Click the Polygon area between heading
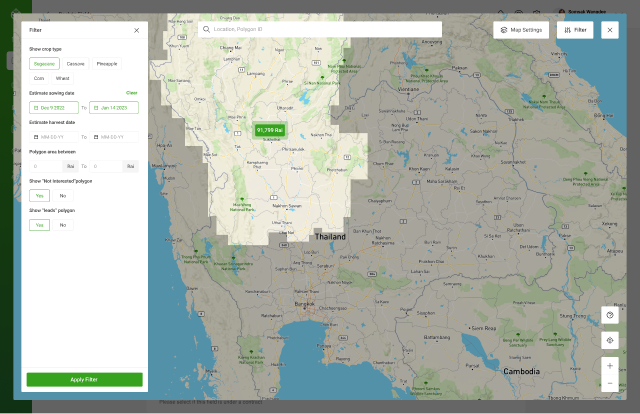The width and height of the screenshot is (640, 414). pos(52,152)
